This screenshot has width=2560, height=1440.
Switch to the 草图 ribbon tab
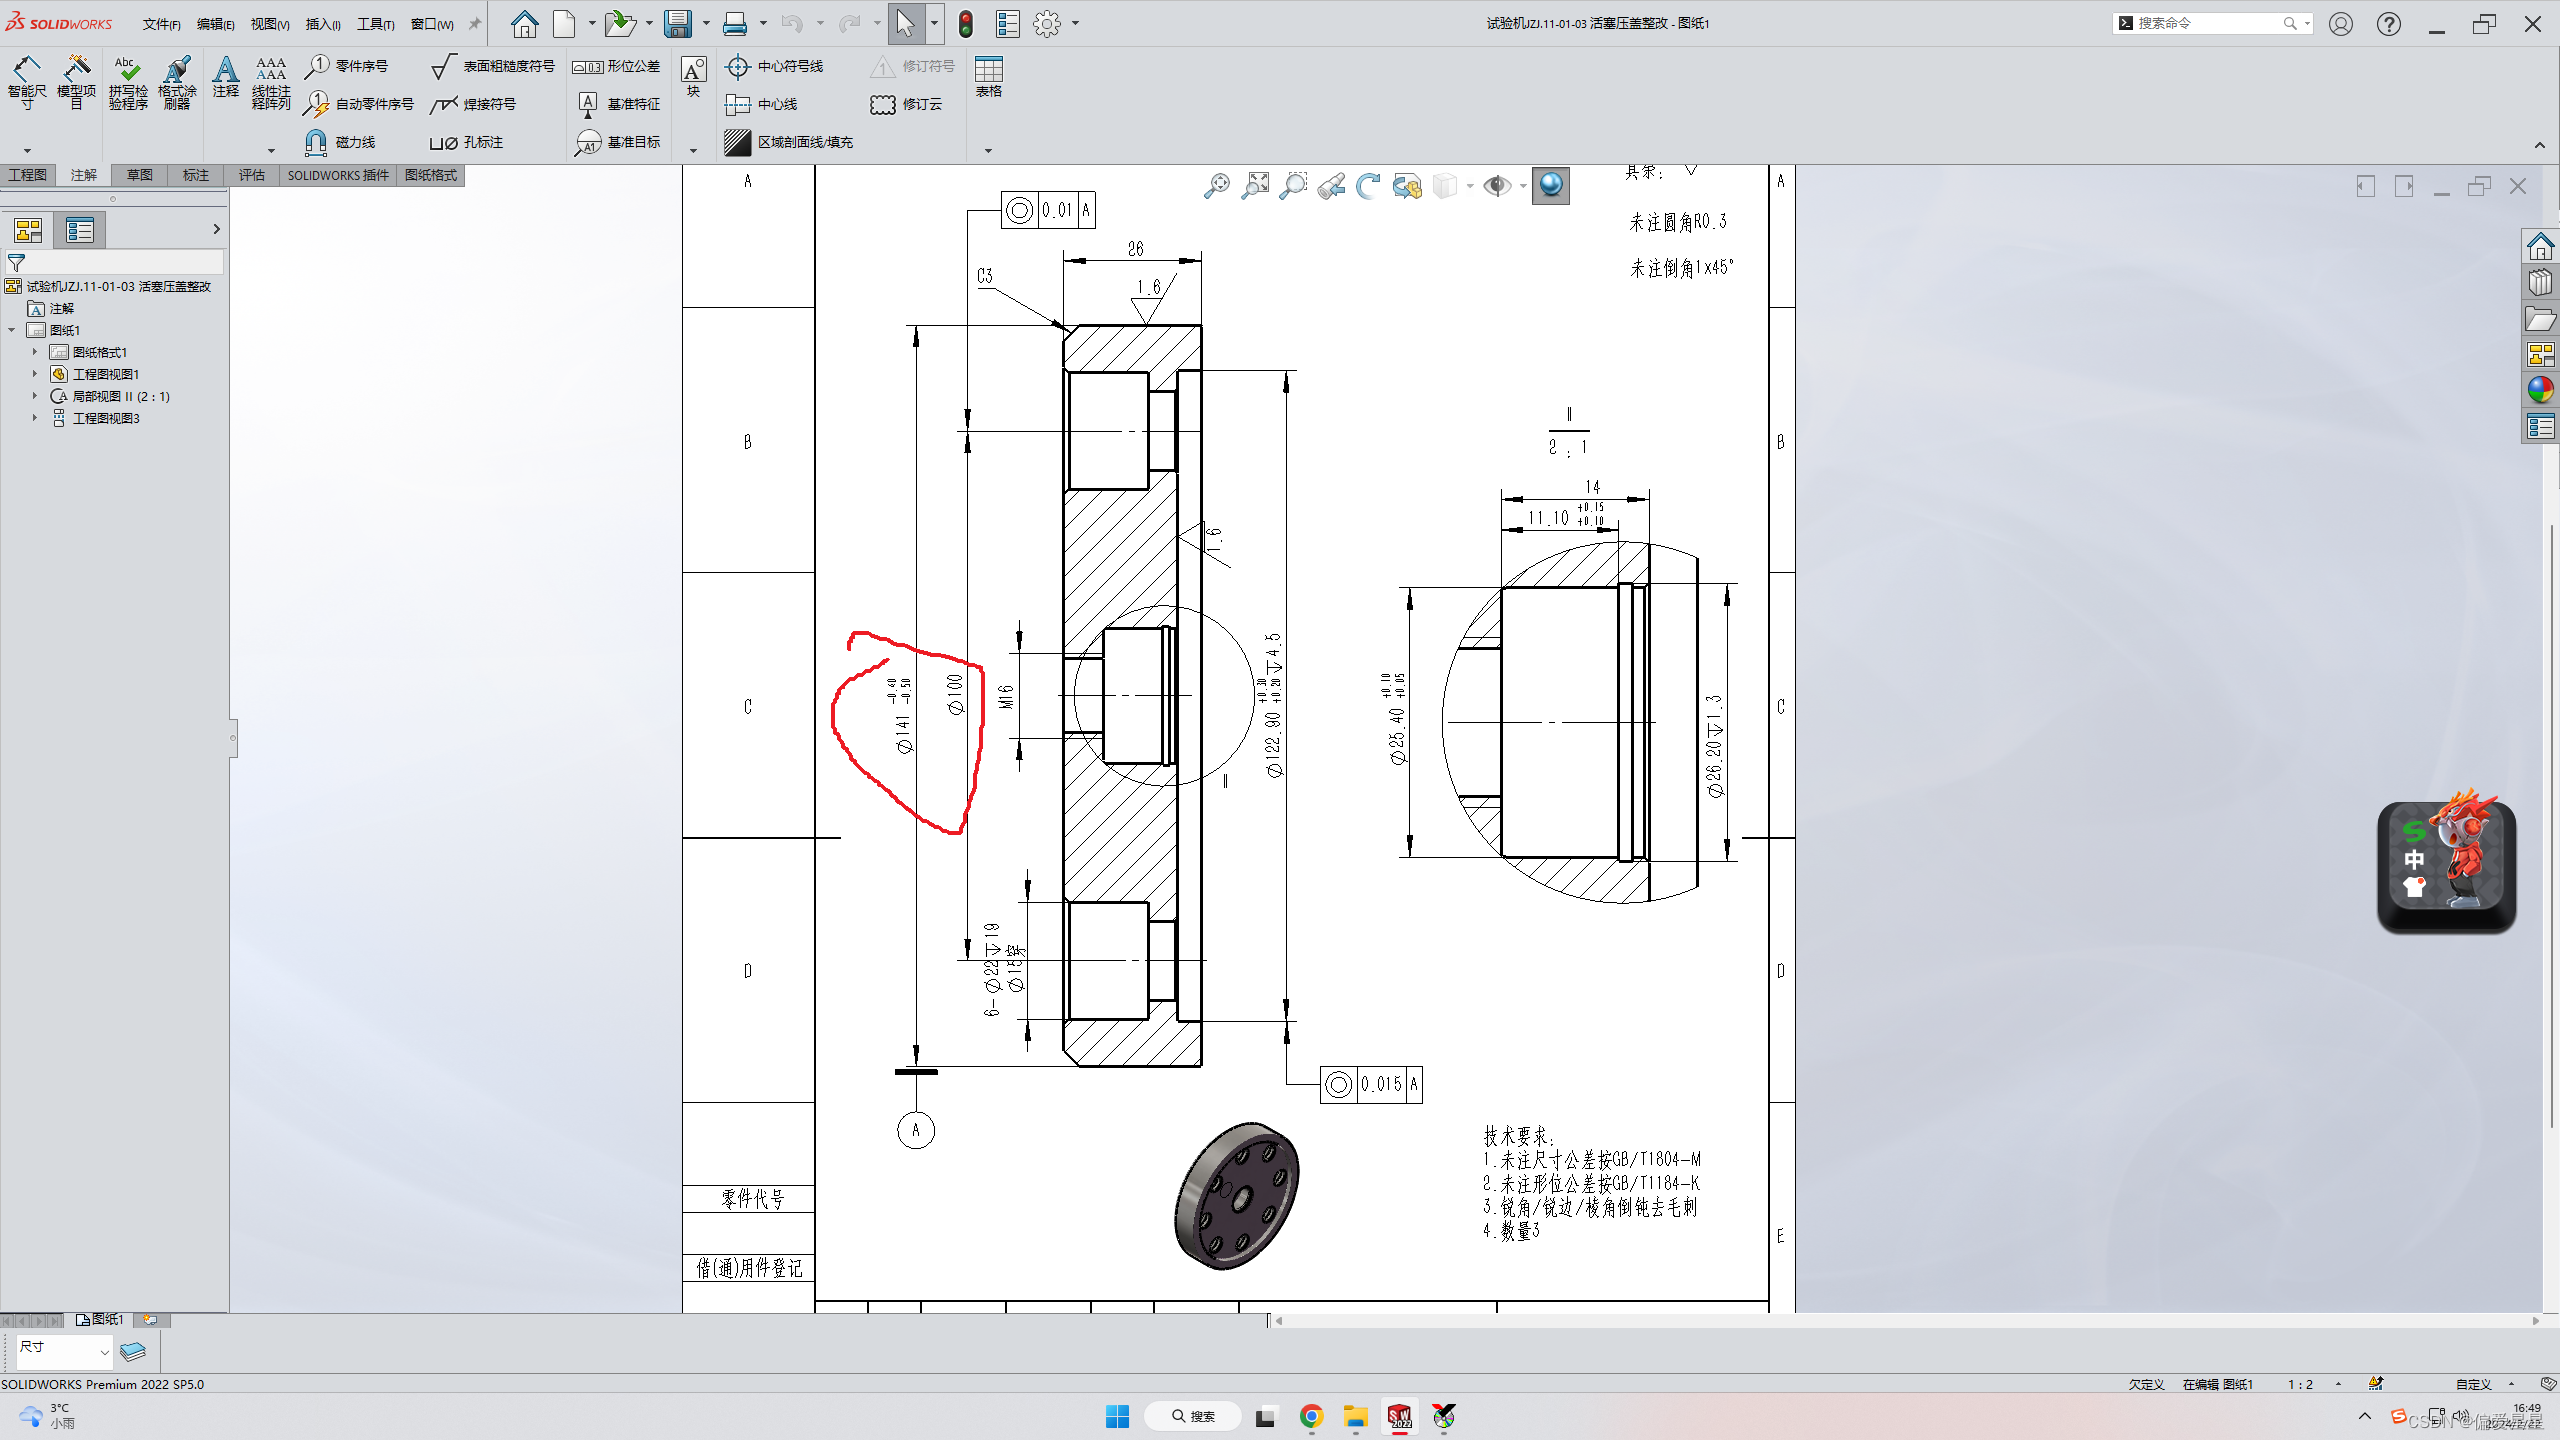coord(139,175)
